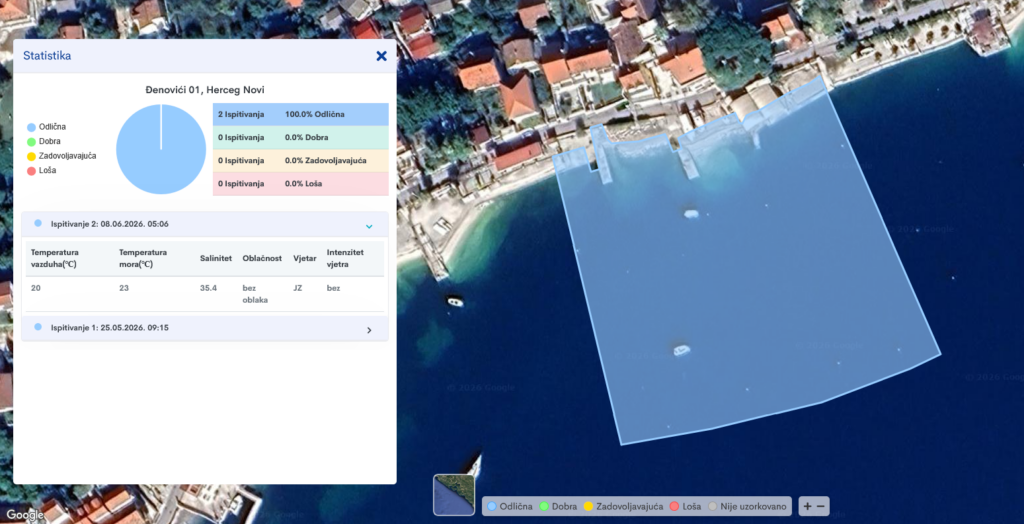Click the Intenzitet vjetra column header
Image resolution: width=1024 pixels, height=524 pixels.
click(345, 258)
